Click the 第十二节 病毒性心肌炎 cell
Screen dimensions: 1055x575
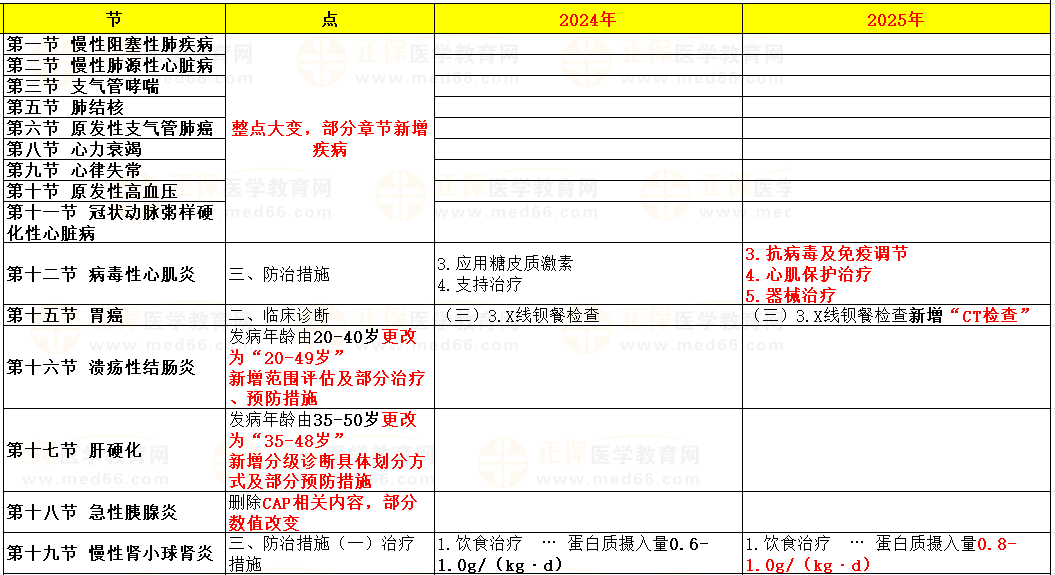[x=114, y=274]
